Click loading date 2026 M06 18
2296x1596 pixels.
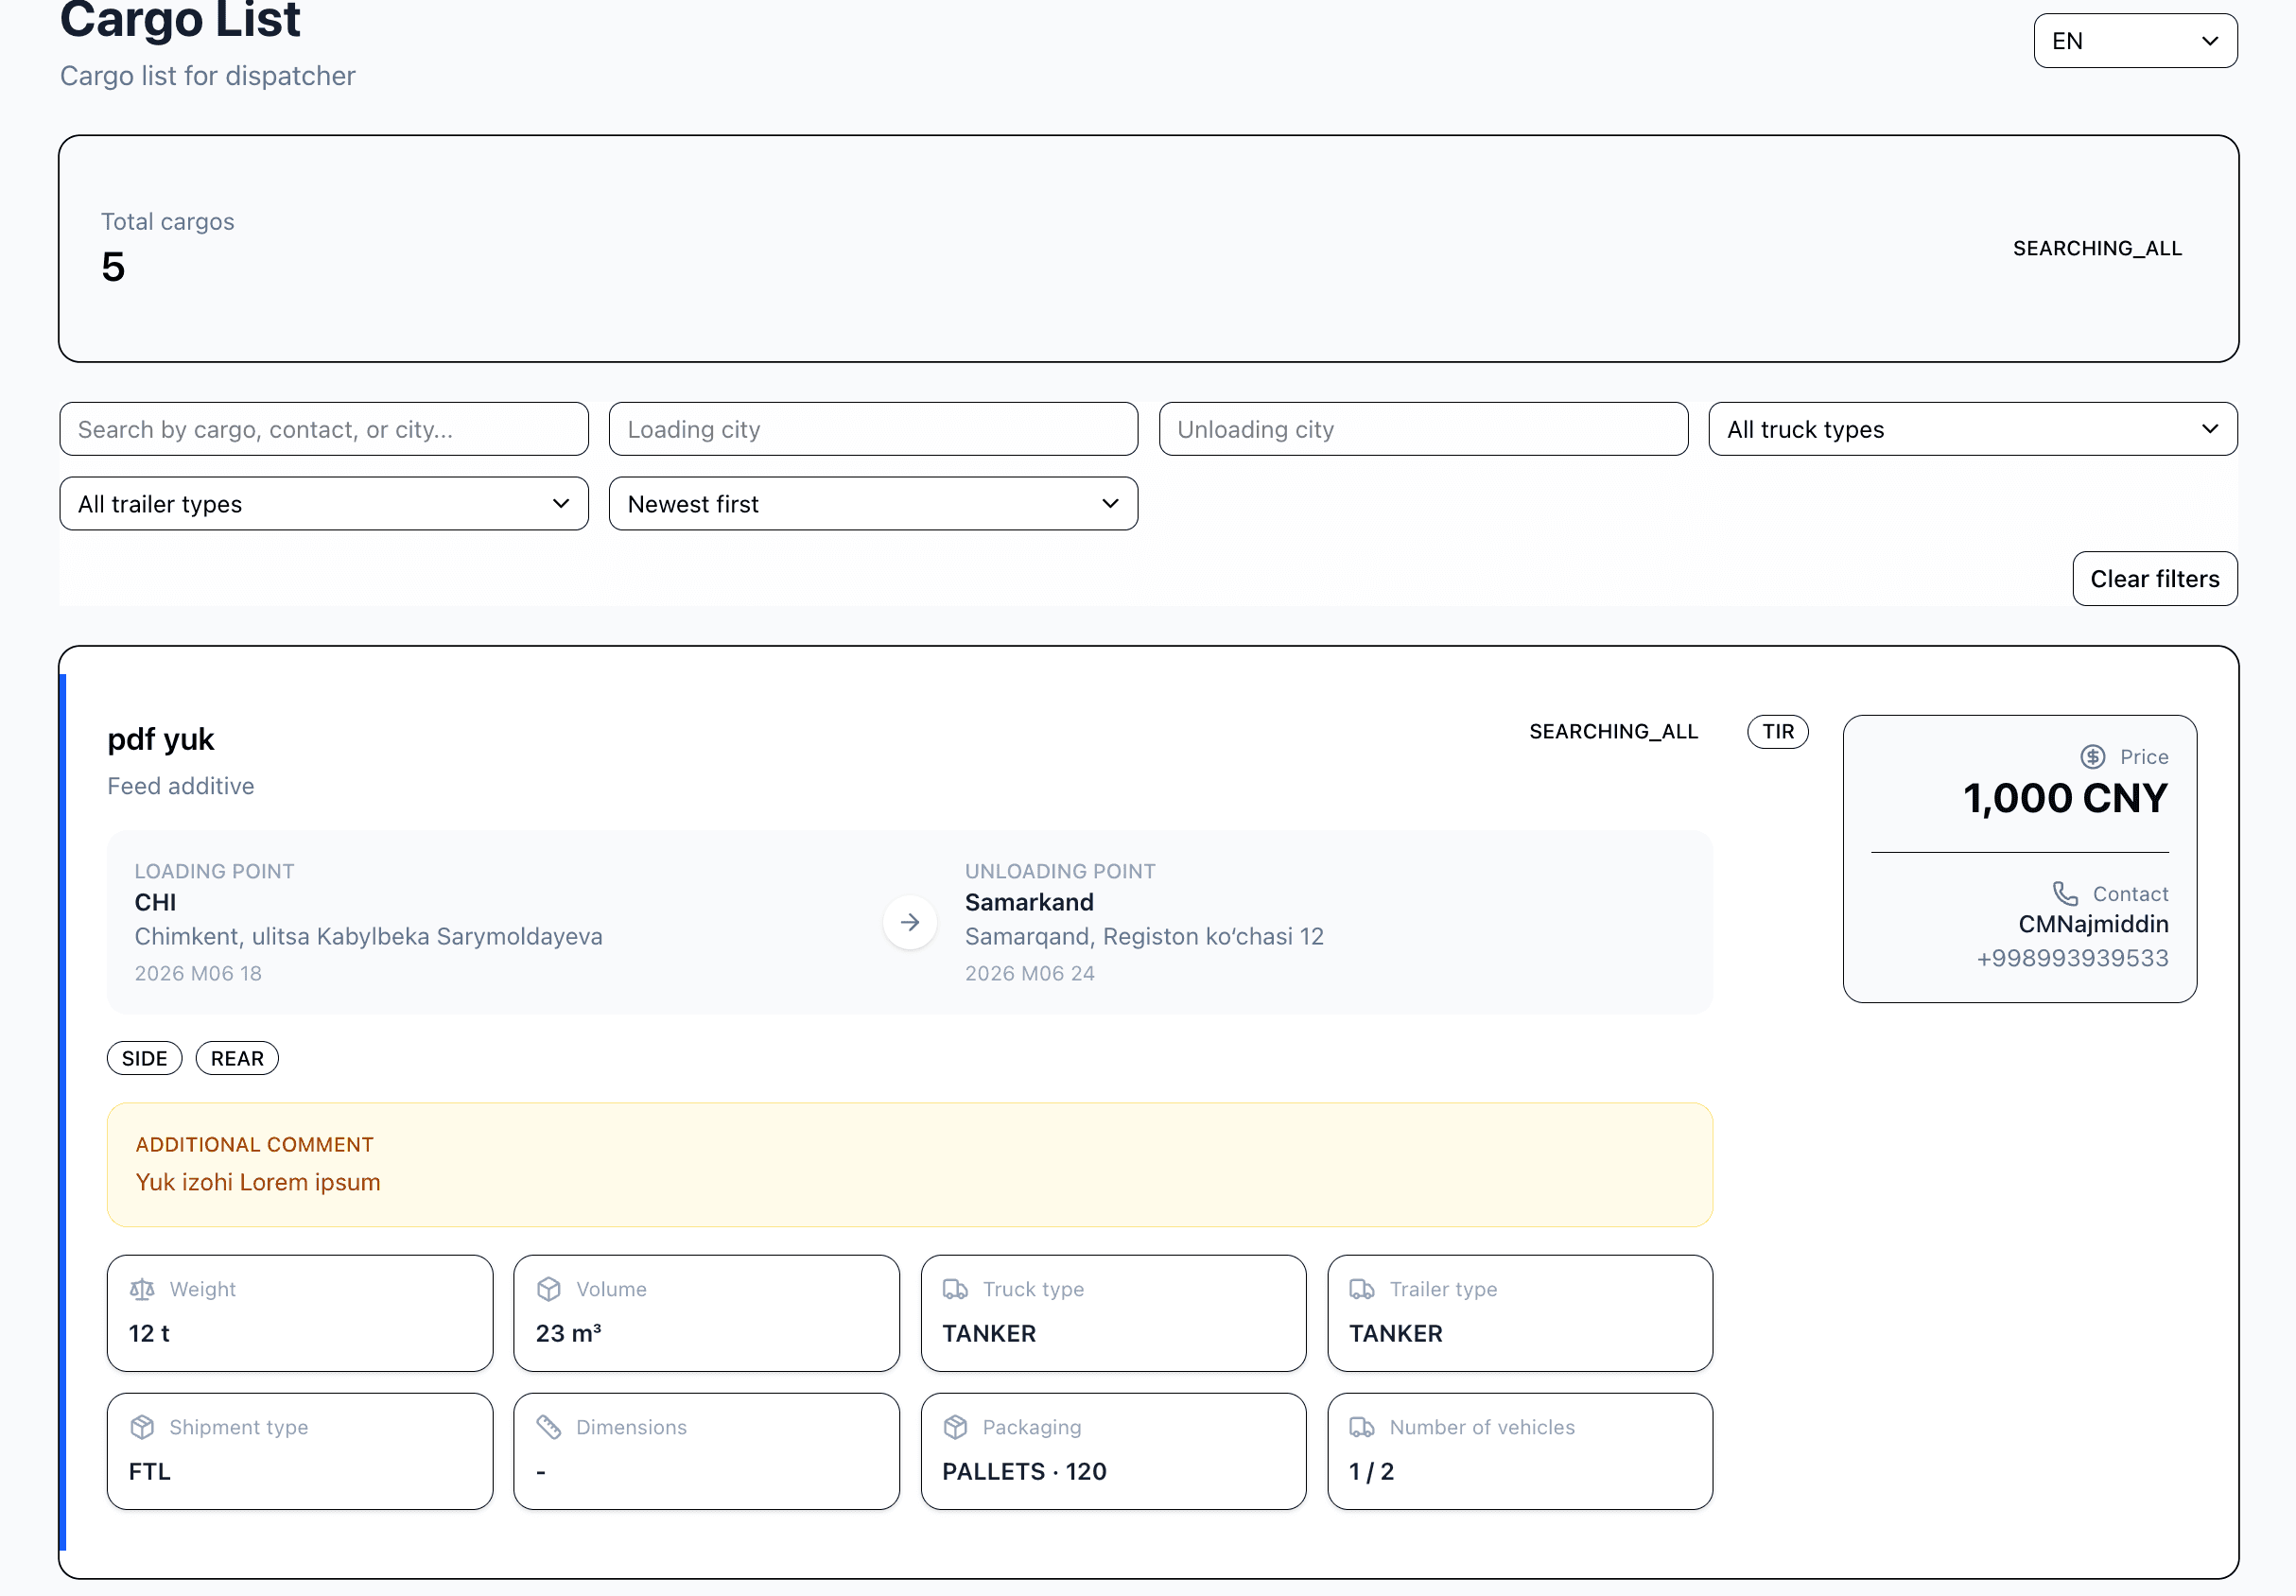(198, 973)
